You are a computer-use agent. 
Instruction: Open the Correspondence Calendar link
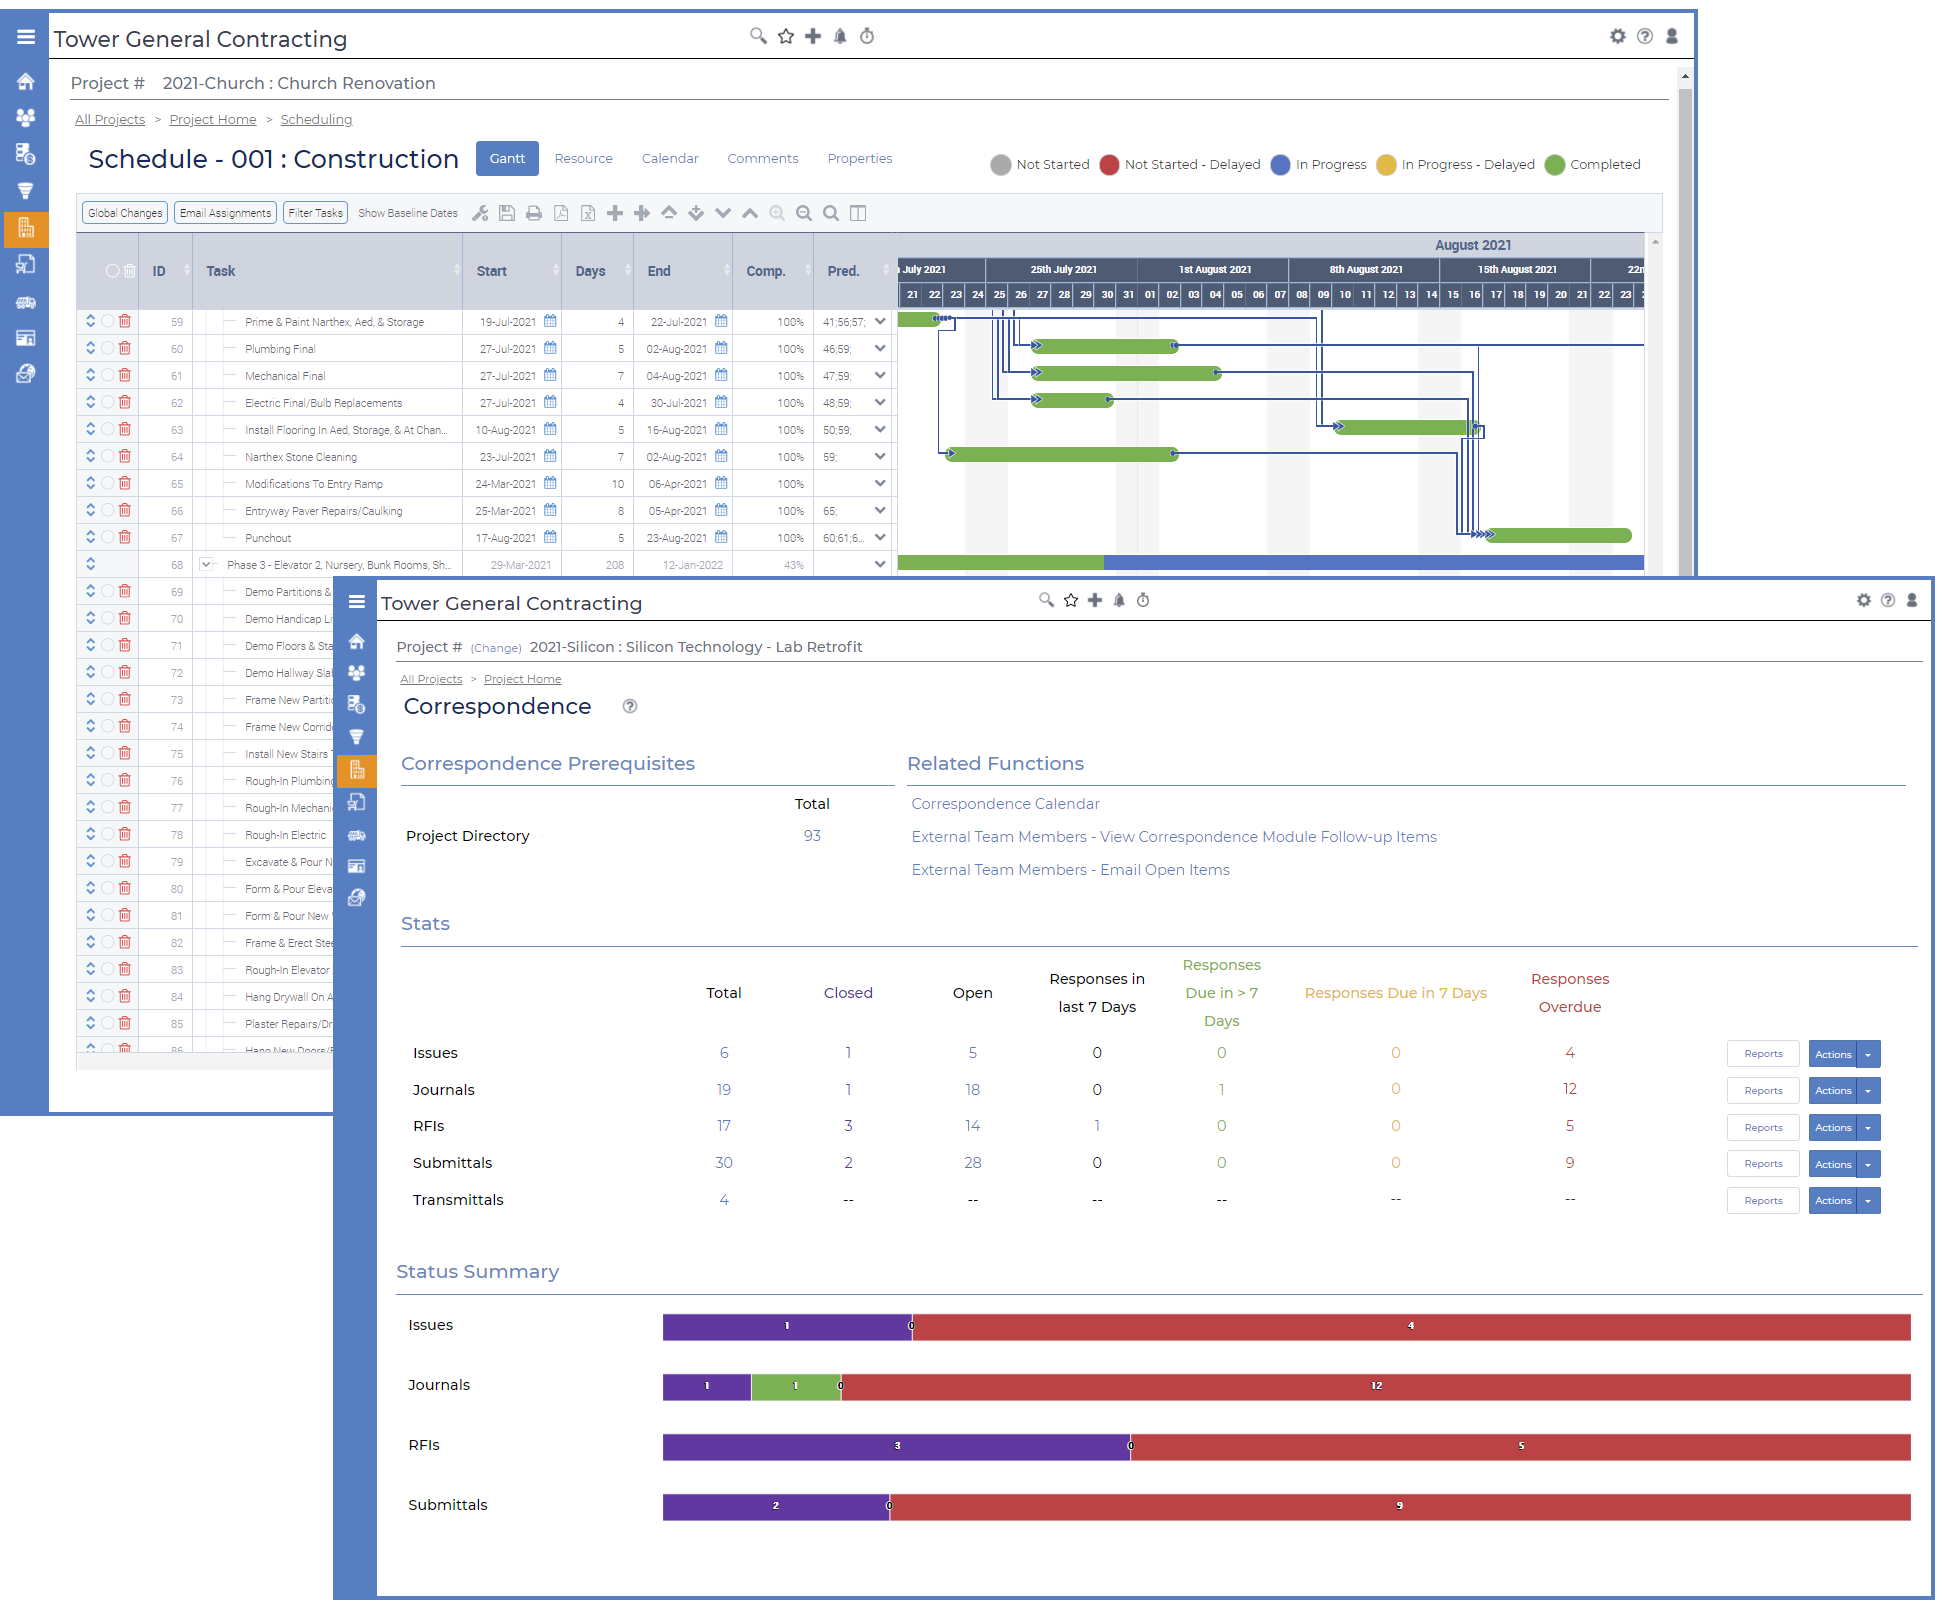pyautogui.click(x=1005, y=804)
